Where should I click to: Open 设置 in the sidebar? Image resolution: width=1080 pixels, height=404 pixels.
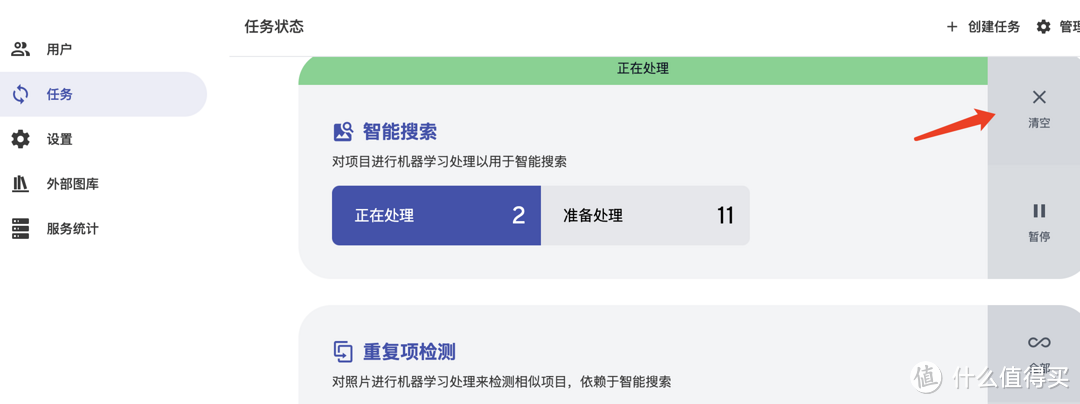click(x=103, y=139)
